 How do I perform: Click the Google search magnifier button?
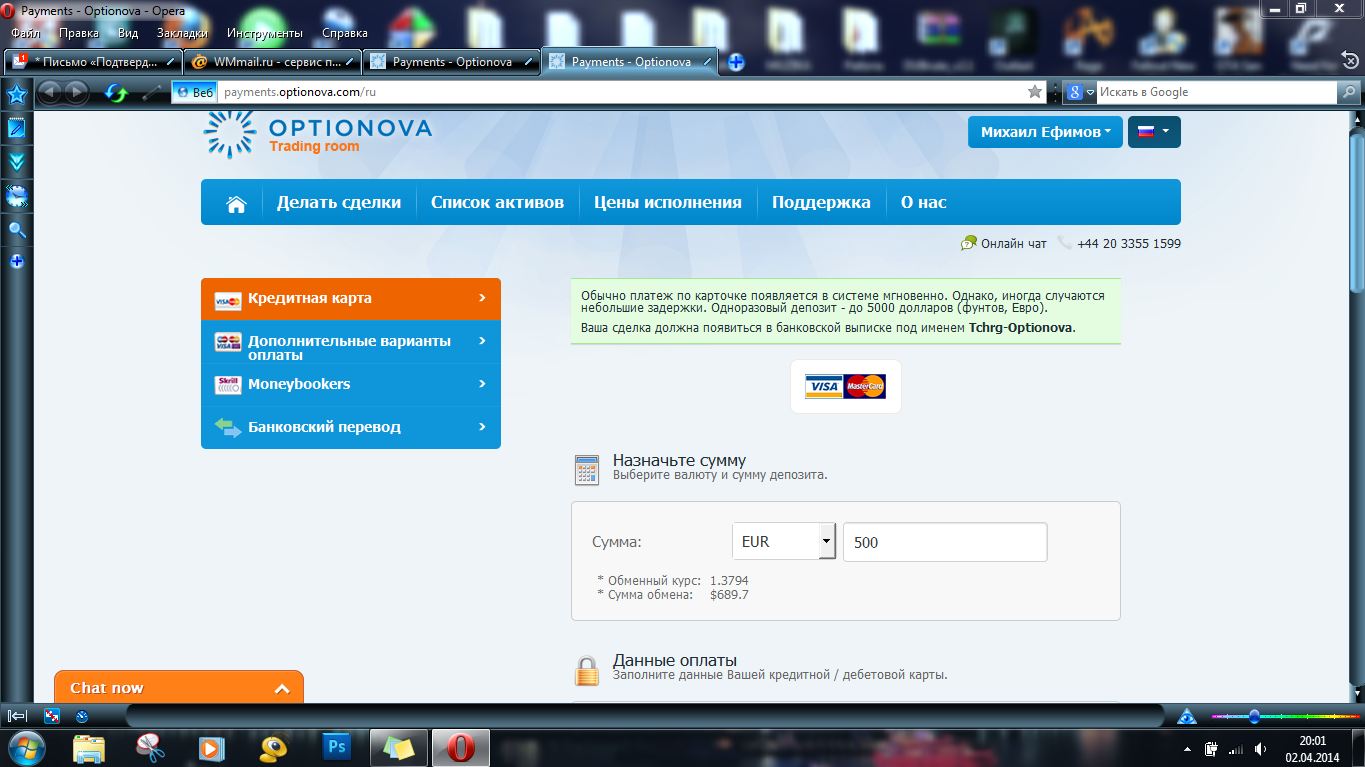pos(1349,92)
